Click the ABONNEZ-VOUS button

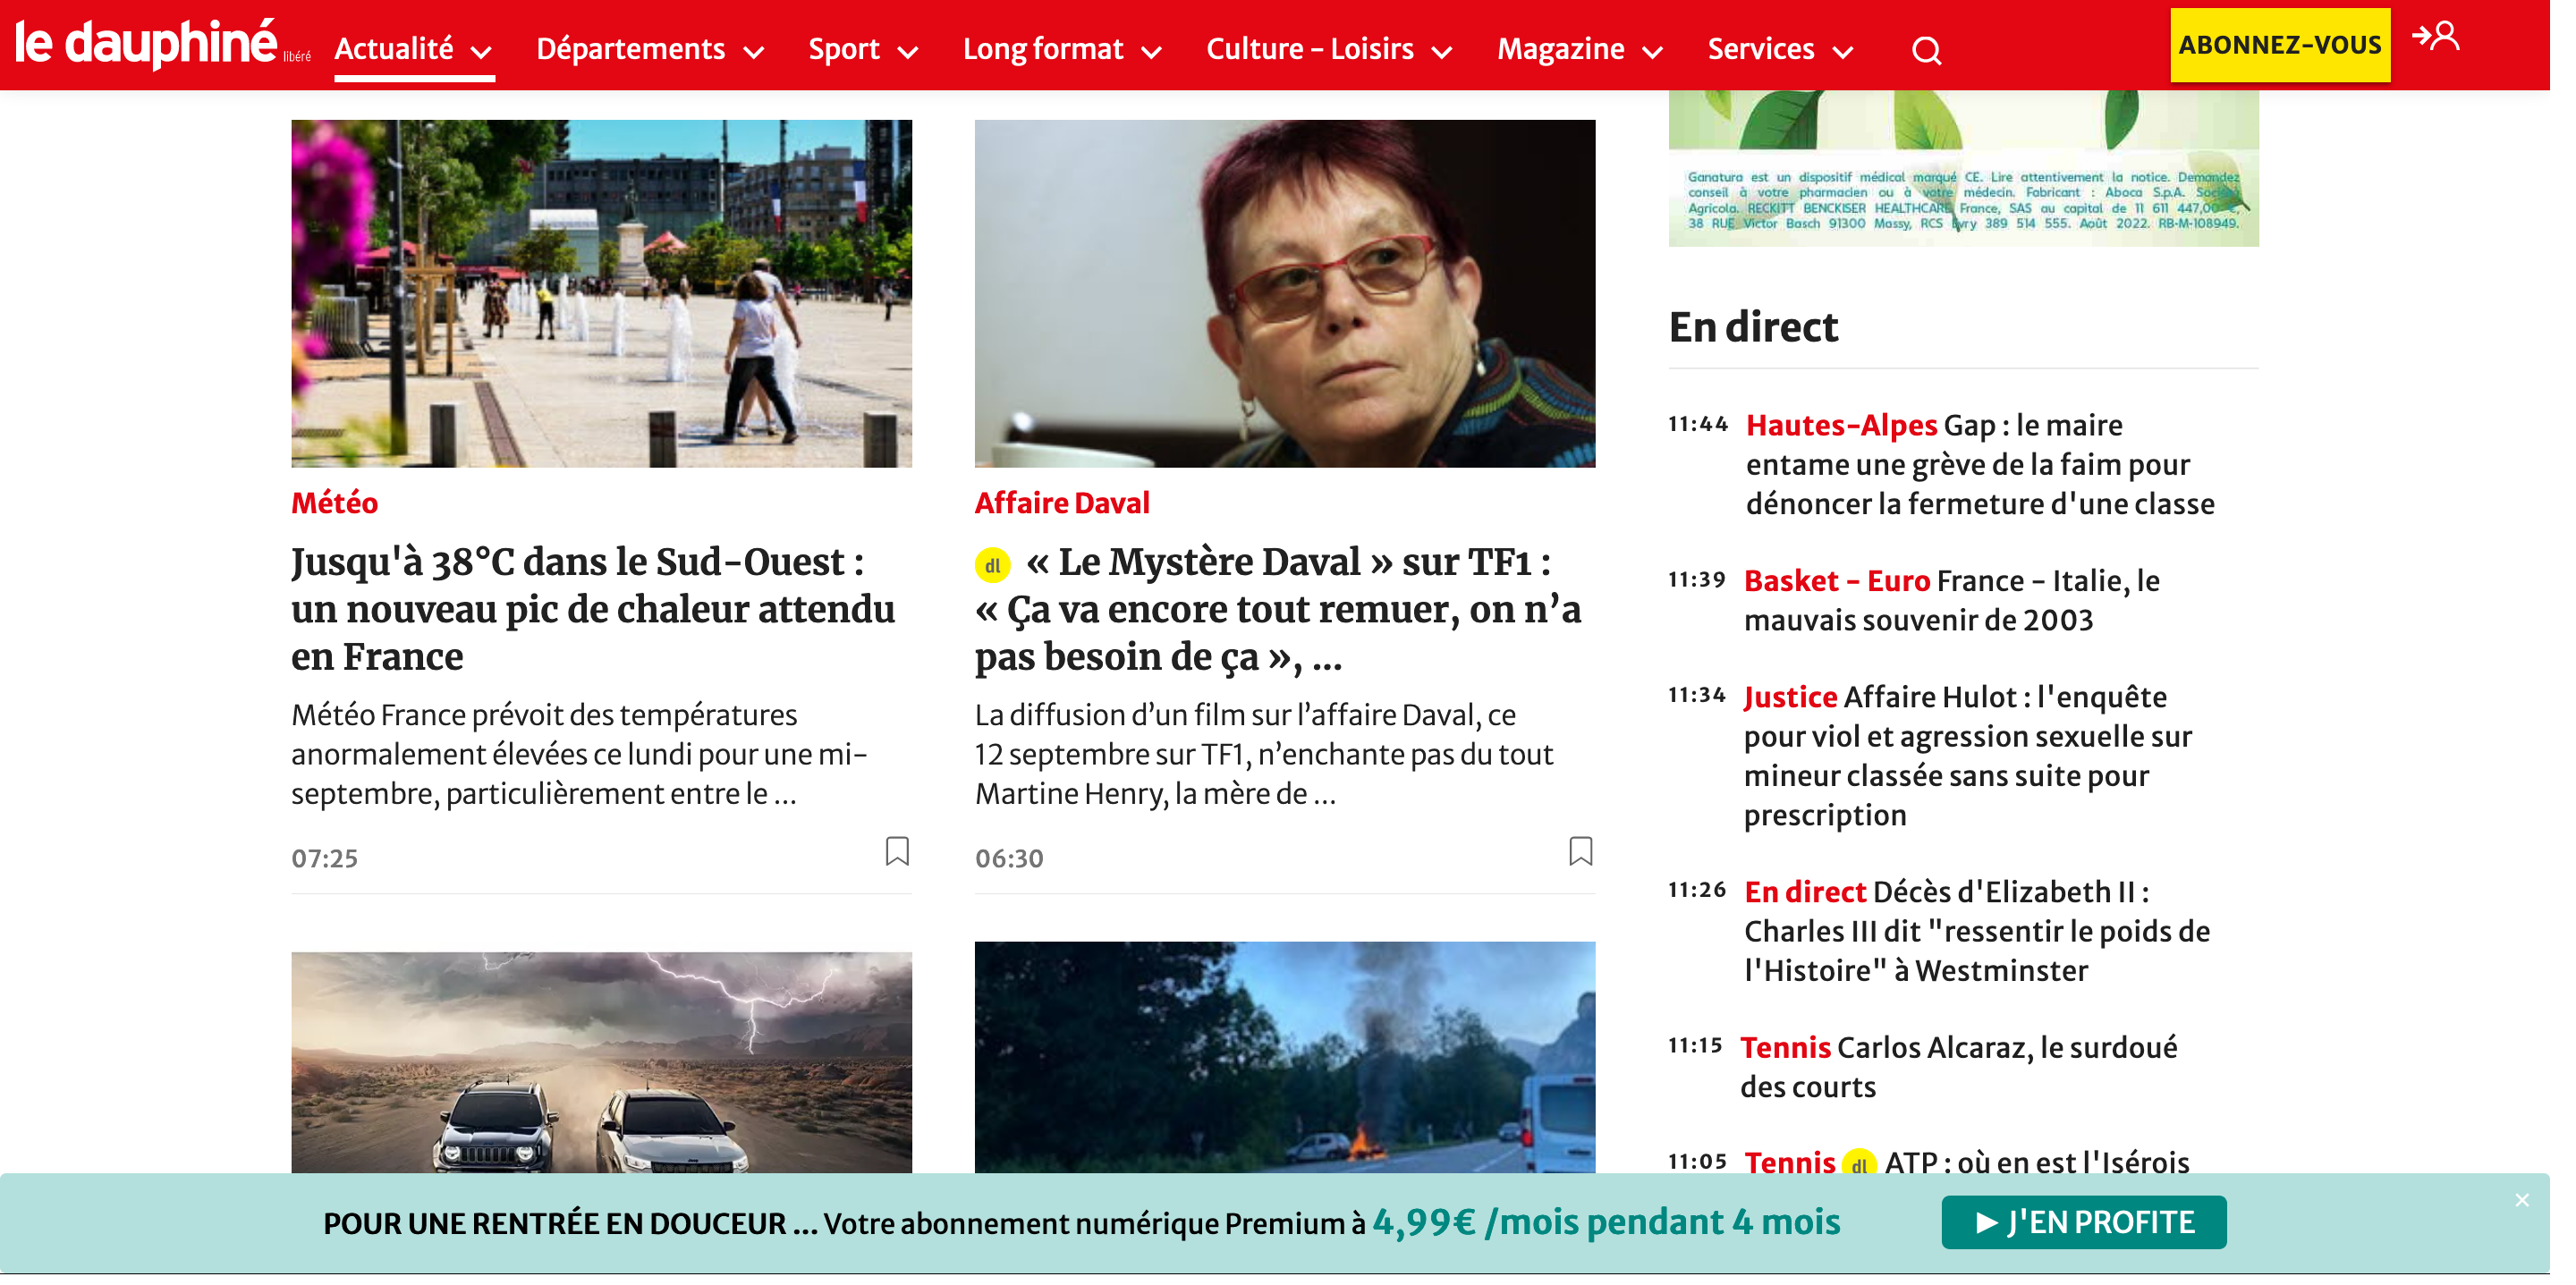[2279, 45]
